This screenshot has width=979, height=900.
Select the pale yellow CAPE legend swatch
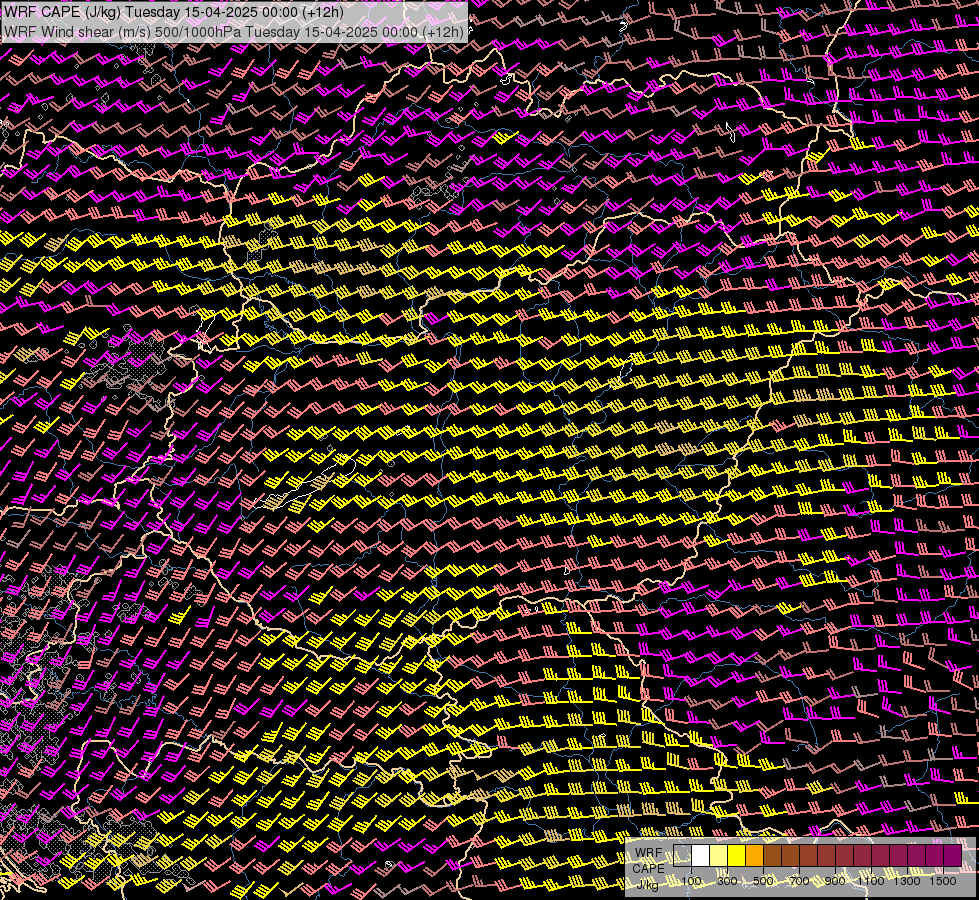(x=719, y=856)
